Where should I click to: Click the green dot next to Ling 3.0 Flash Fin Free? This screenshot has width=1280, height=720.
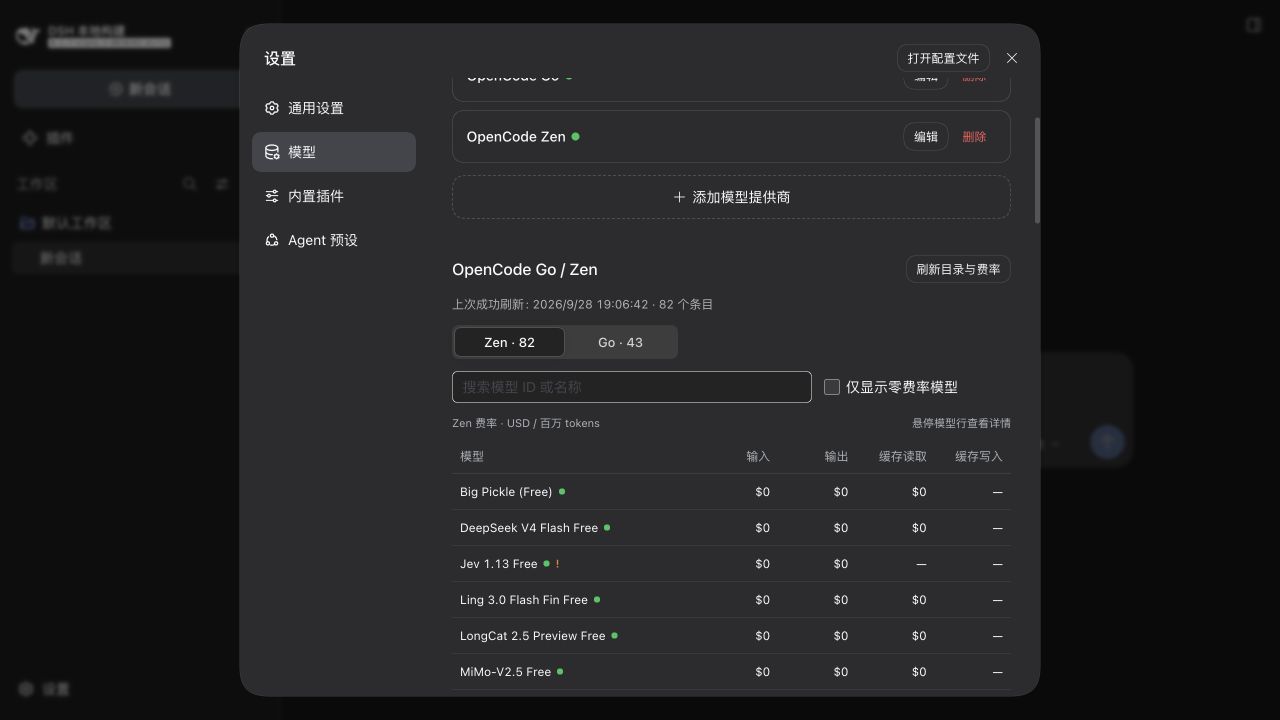[x=597, y=600]
